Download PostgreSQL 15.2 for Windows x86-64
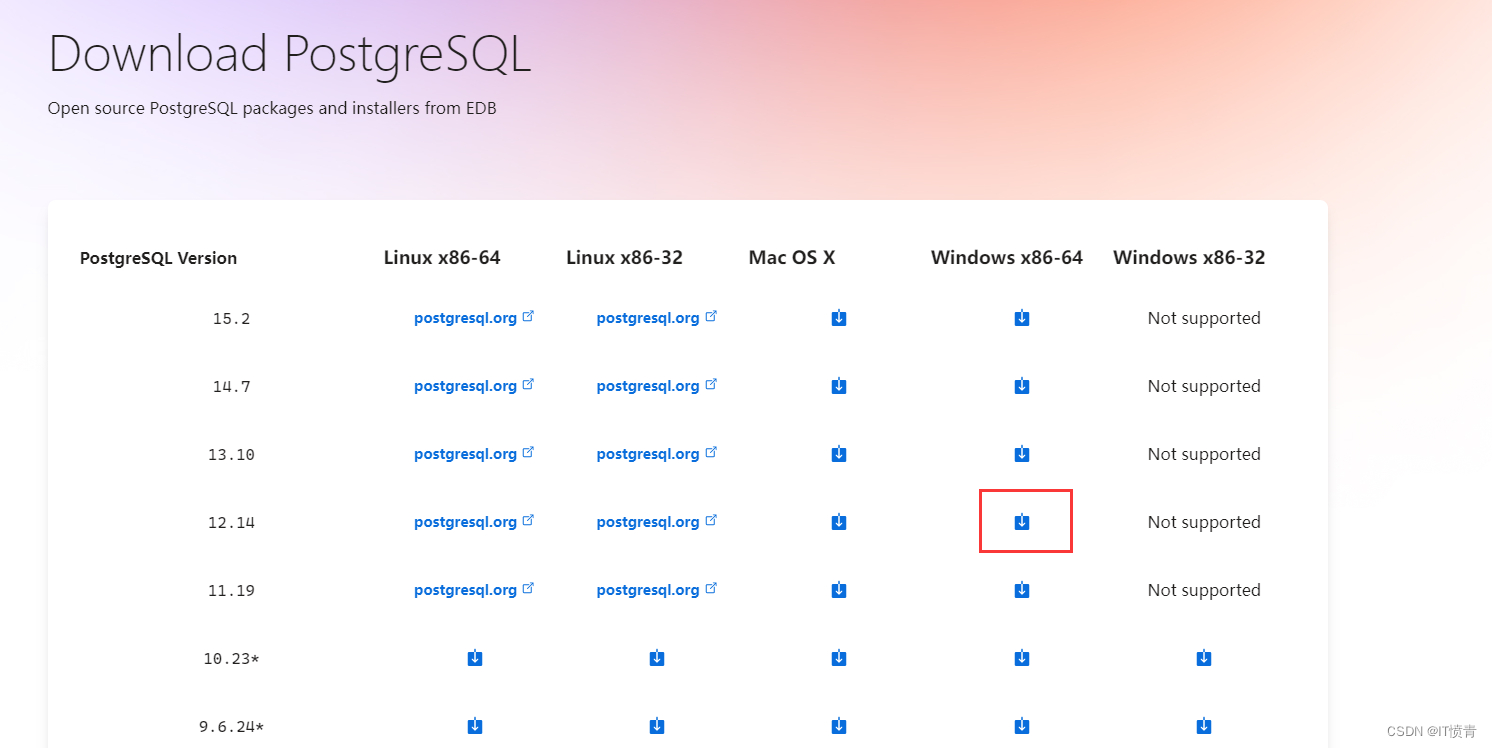The height and width of the screenshot is (748, 1492). (1022, 318)
